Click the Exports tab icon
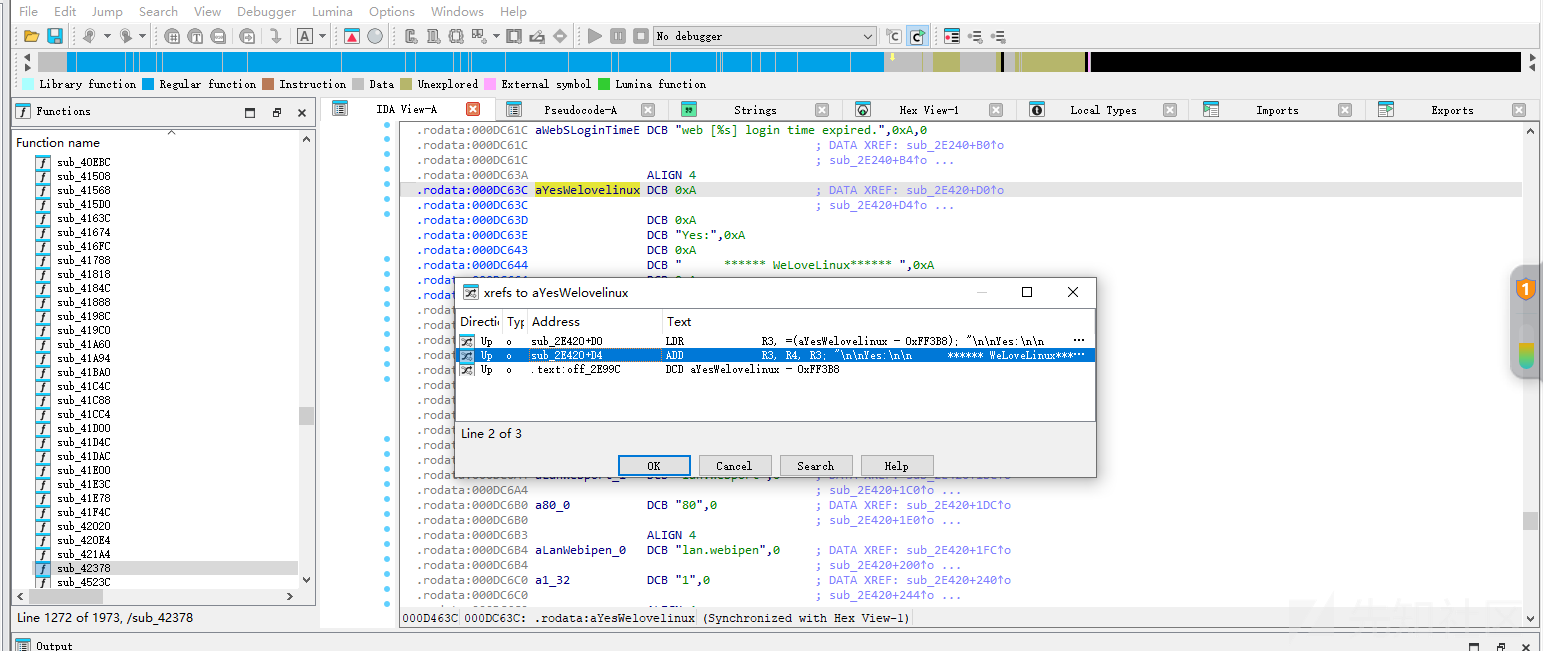 [x=1386, y=110]
